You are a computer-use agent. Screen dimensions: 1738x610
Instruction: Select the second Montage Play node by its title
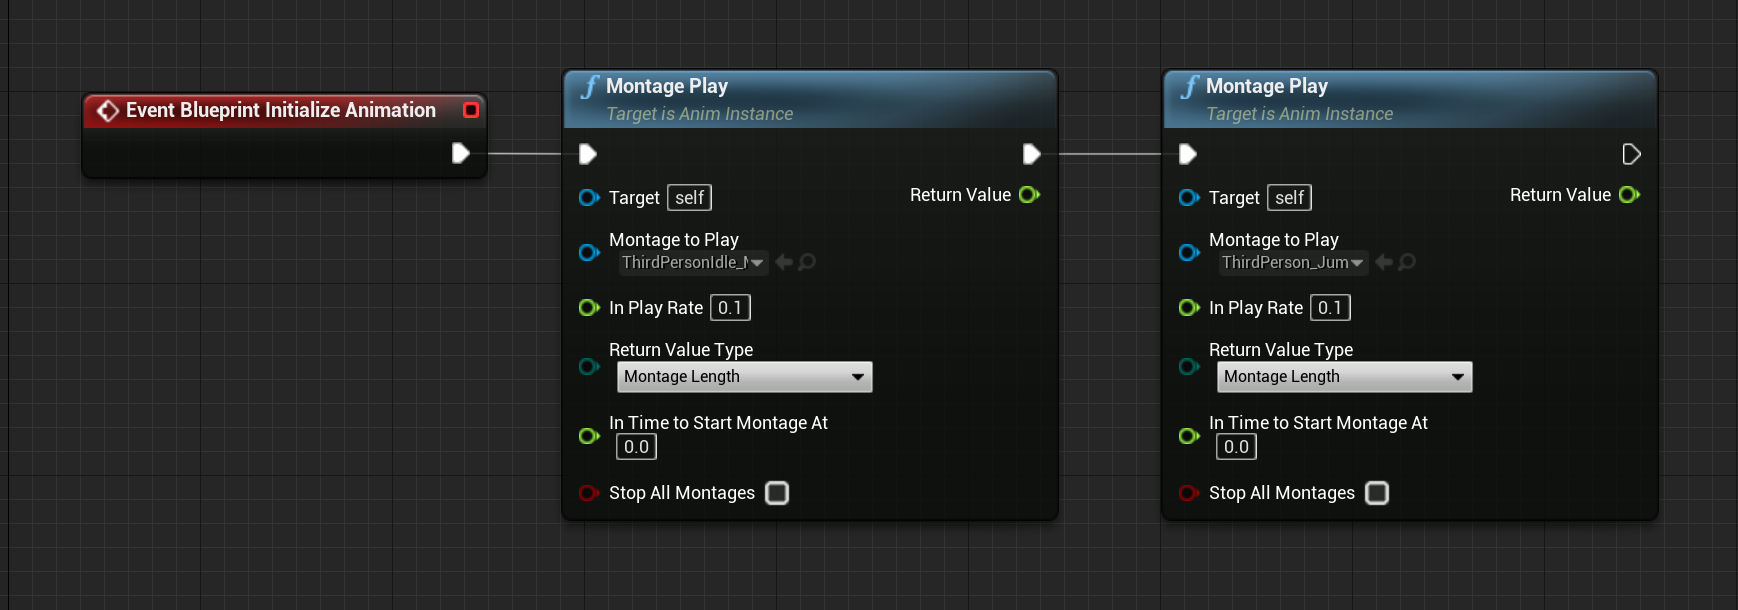pos(1267,86)
